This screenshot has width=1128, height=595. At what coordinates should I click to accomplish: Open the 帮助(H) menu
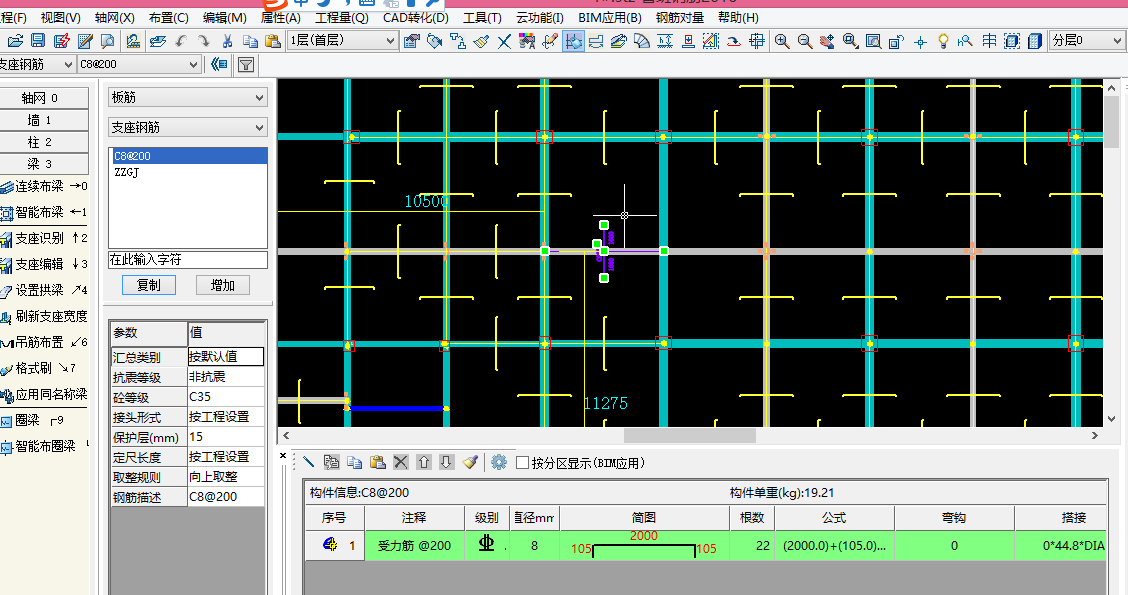click(x=738, y=17)
